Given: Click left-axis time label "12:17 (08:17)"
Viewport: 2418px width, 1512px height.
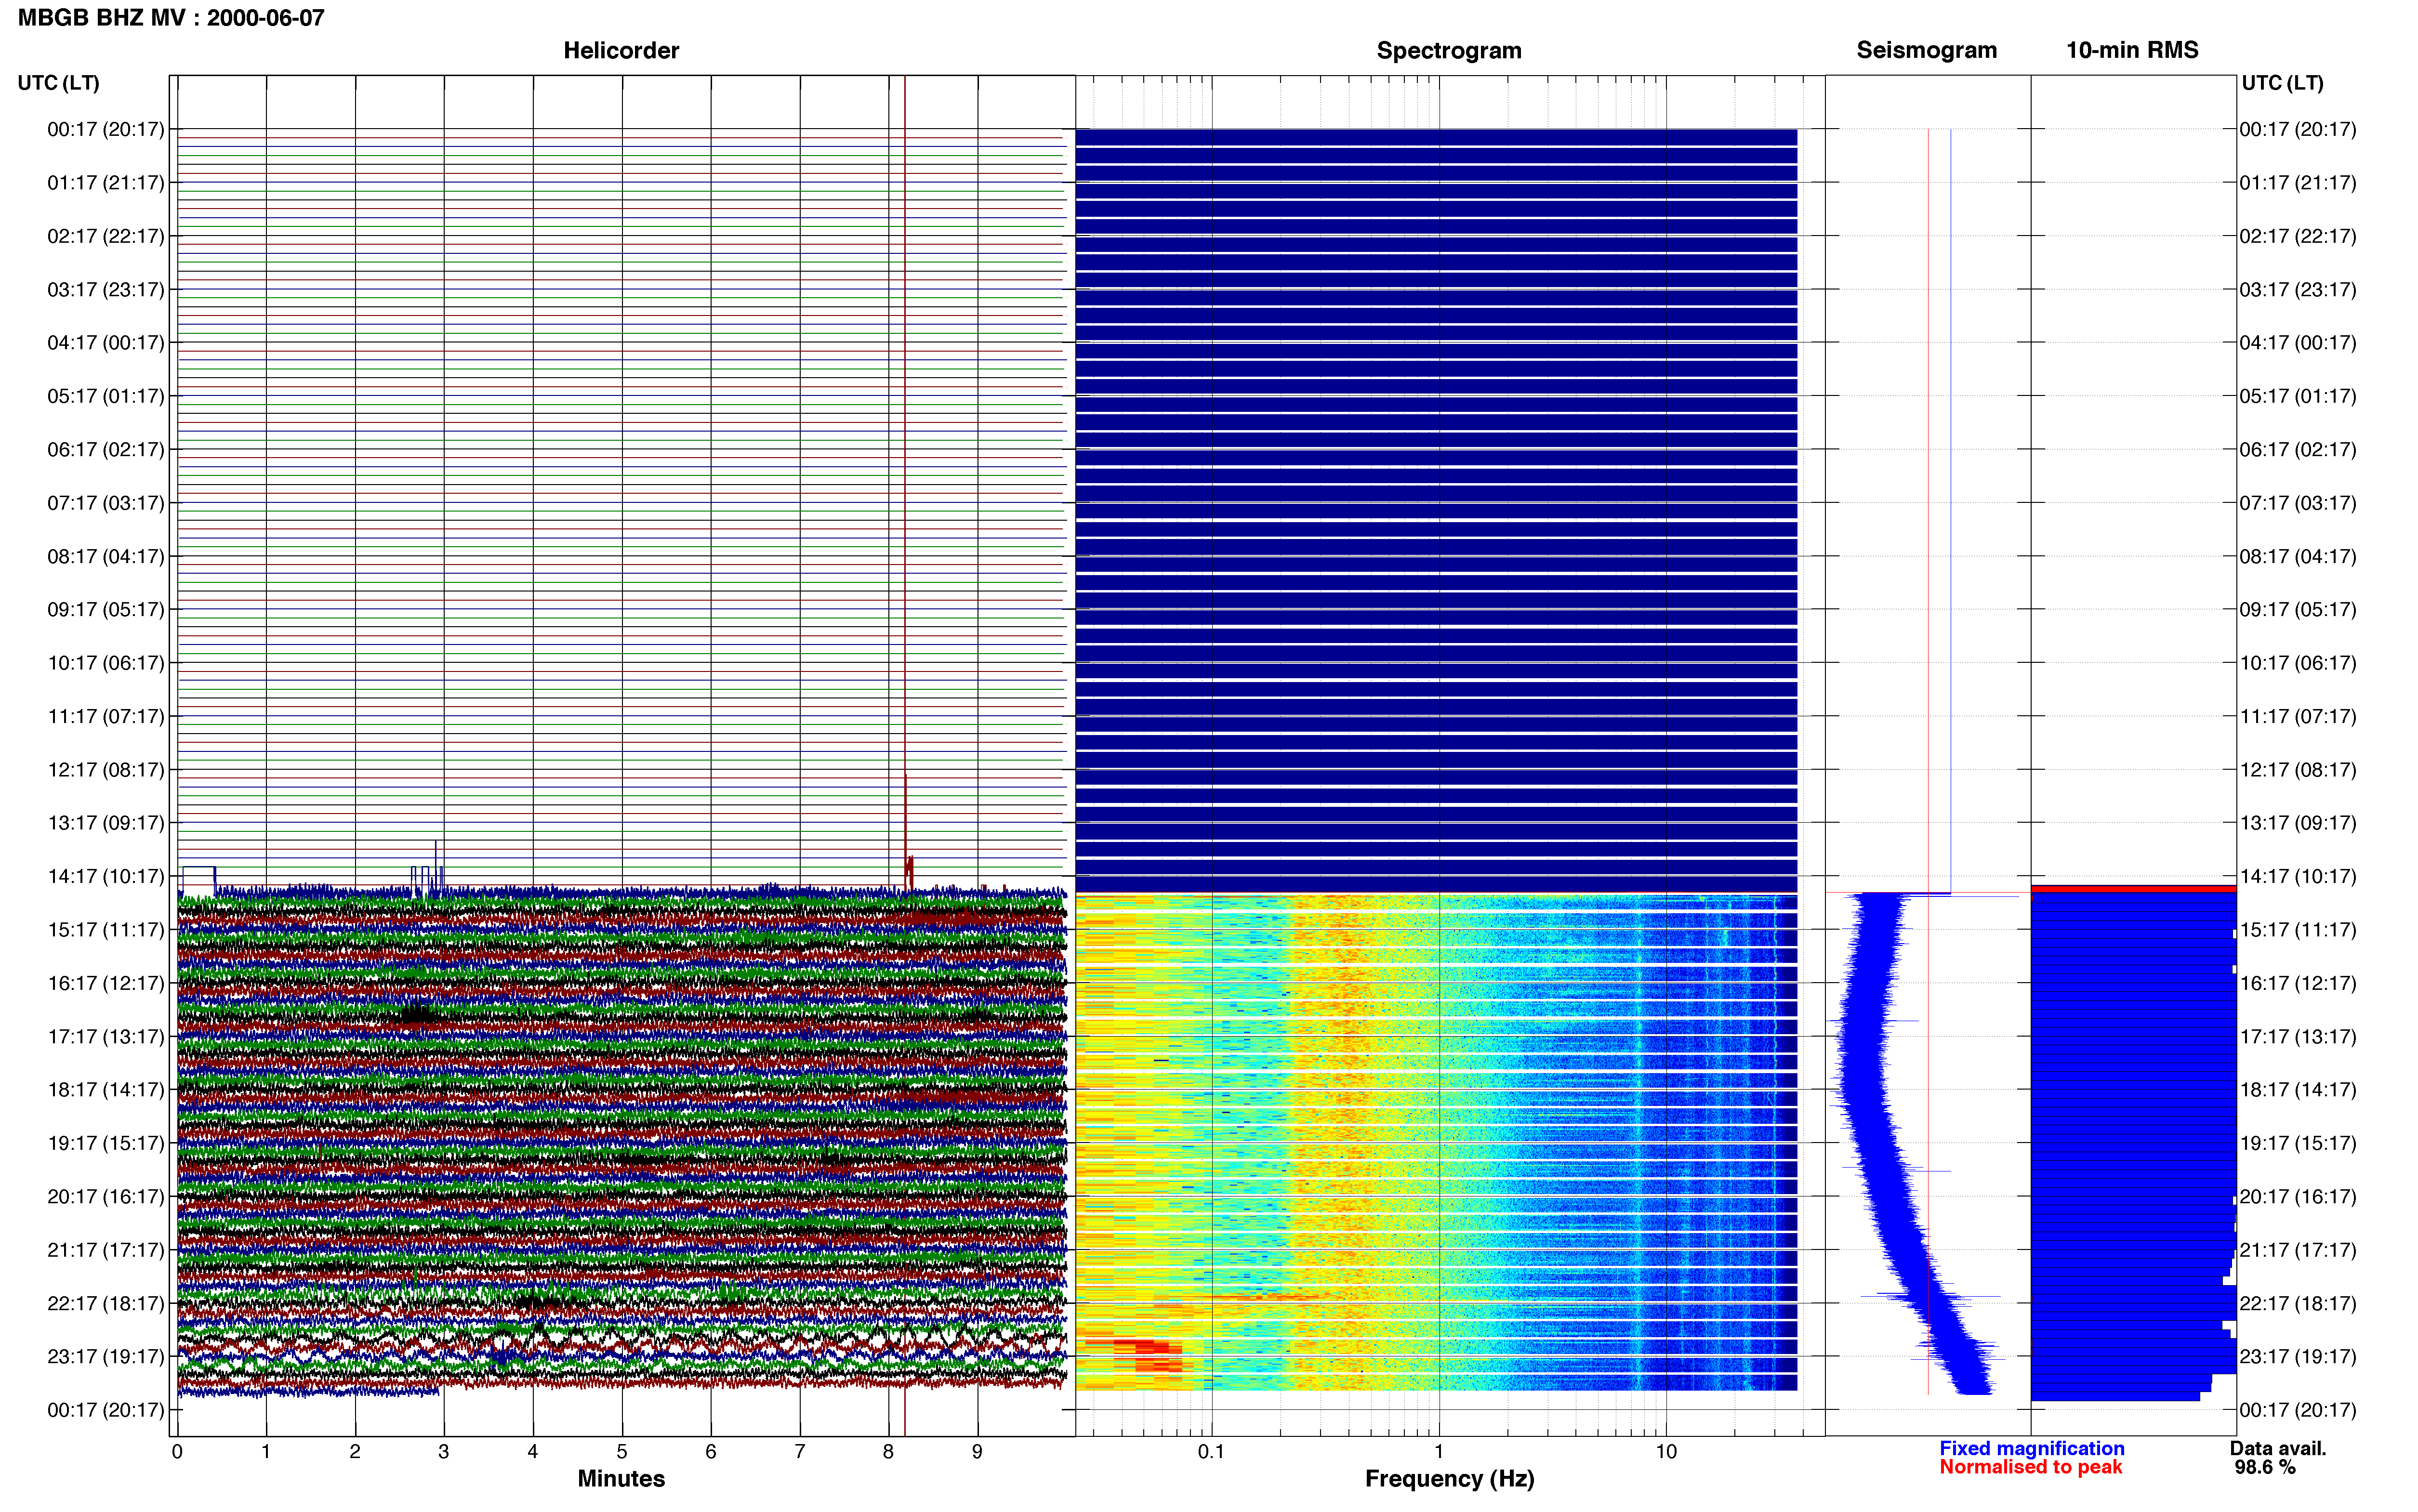Looking at the screenshot, I should pyautogui.click(x=106, y=770).
